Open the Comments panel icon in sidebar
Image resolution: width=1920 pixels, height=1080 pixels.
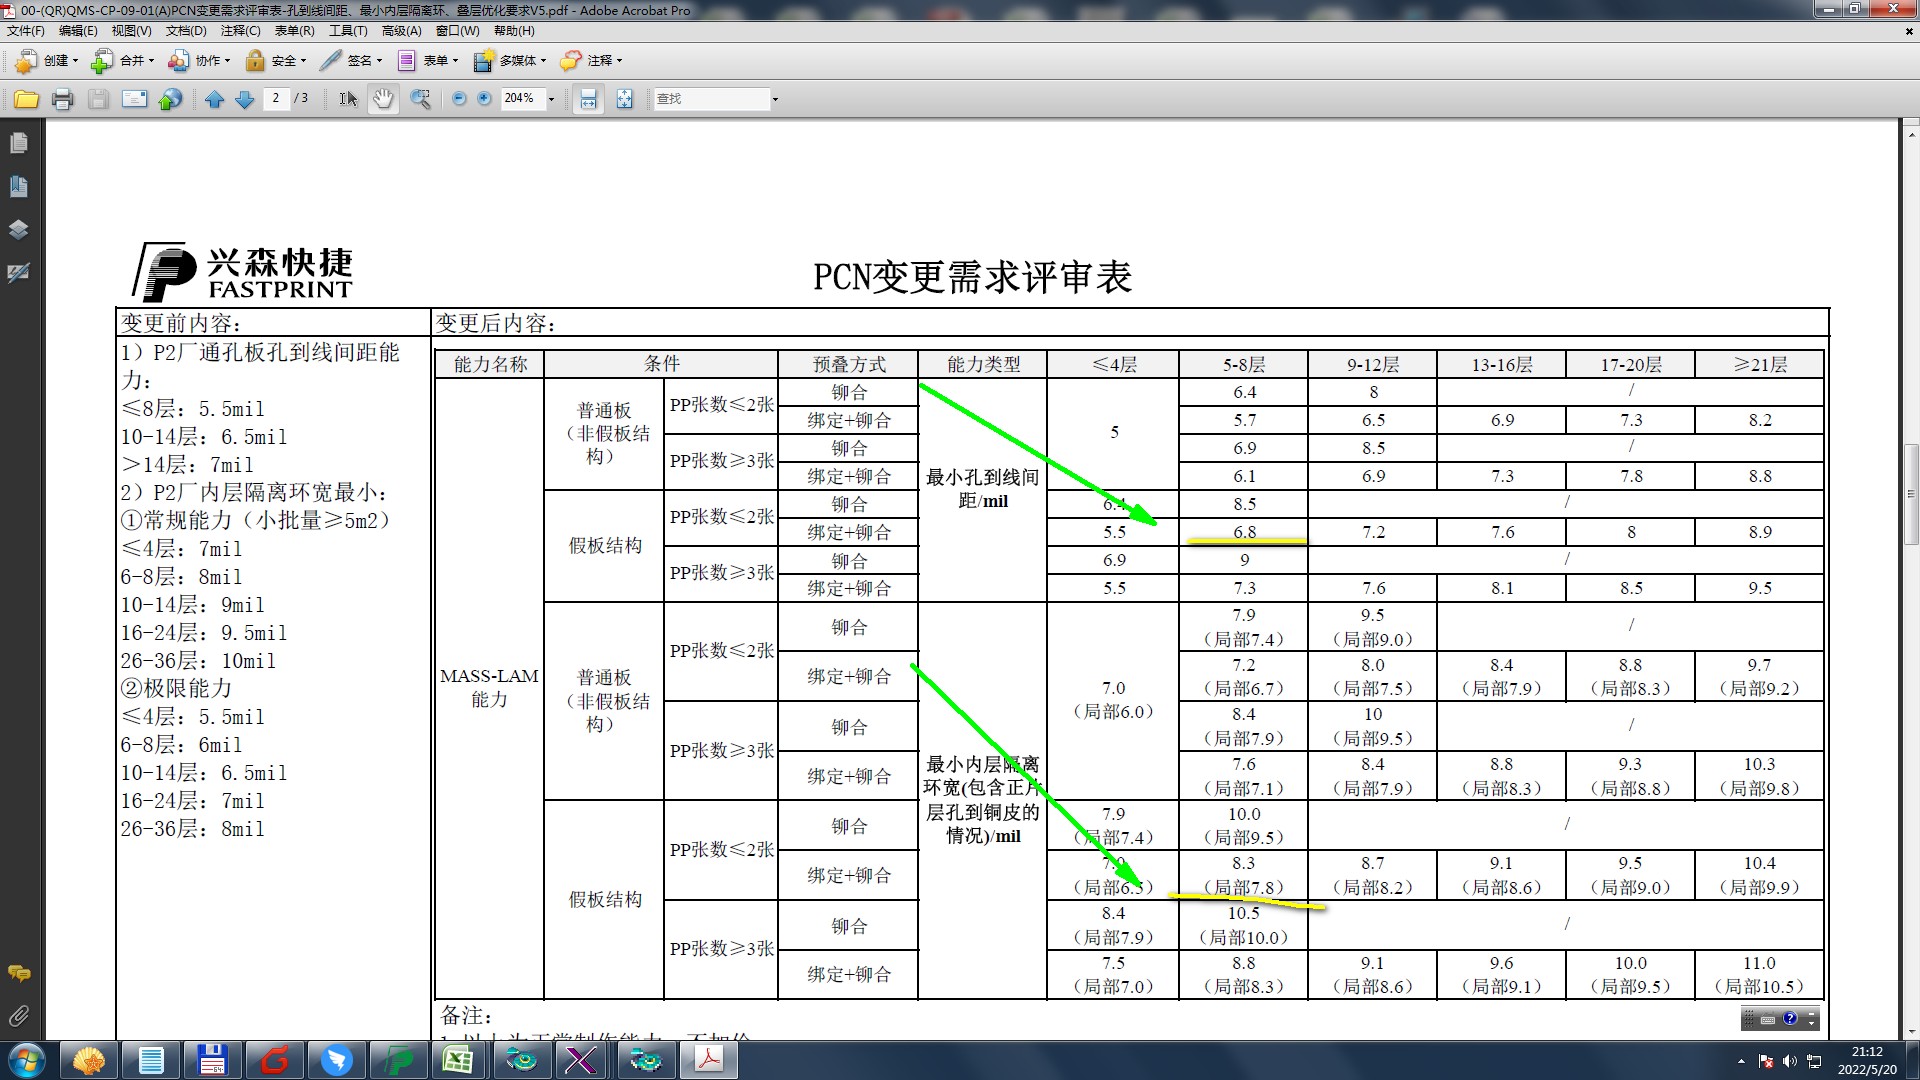pos(18,973)
